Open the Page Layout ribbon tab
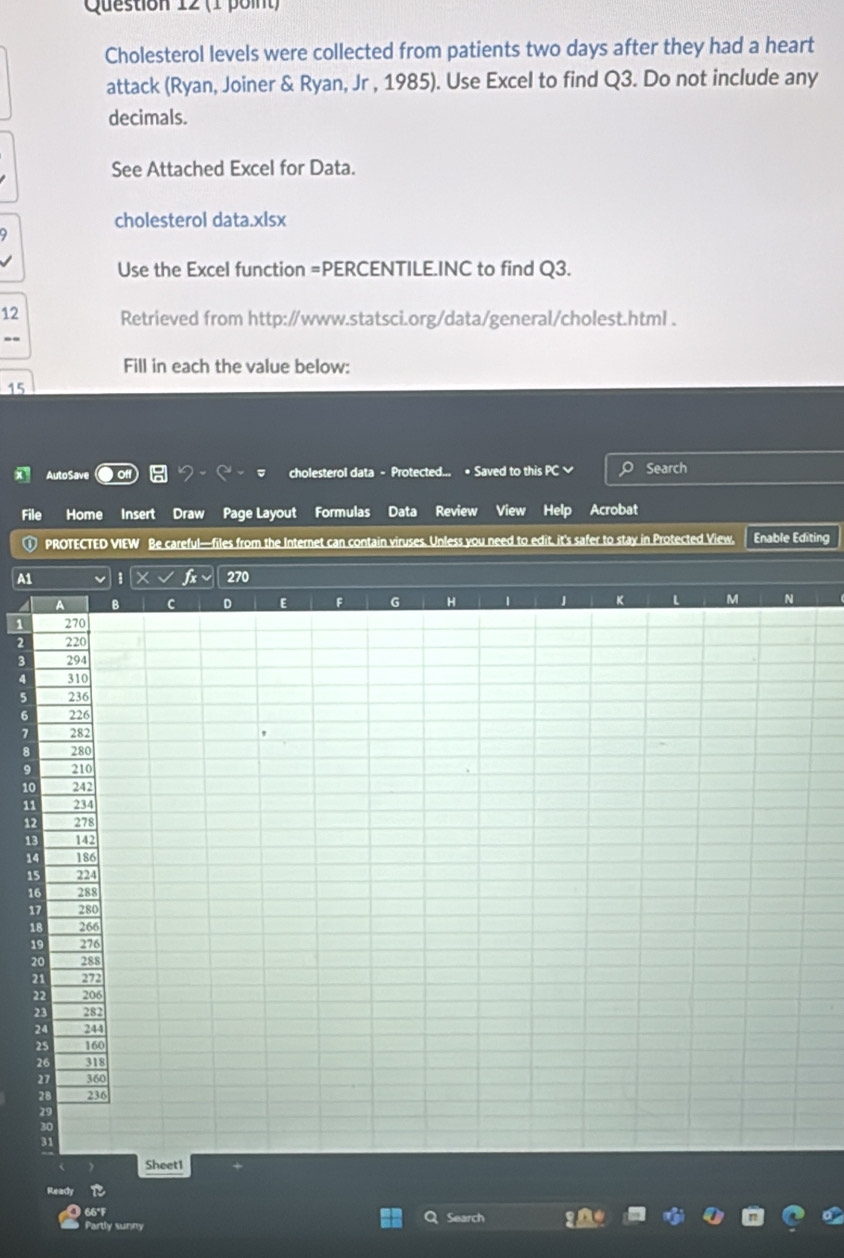 (x=259, y=513)
